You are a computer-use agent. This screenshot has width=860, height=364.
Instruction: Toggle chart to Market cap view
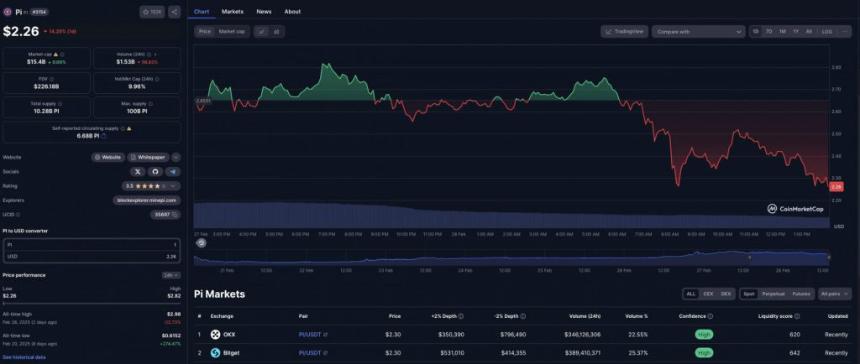(x=231, y=32)
